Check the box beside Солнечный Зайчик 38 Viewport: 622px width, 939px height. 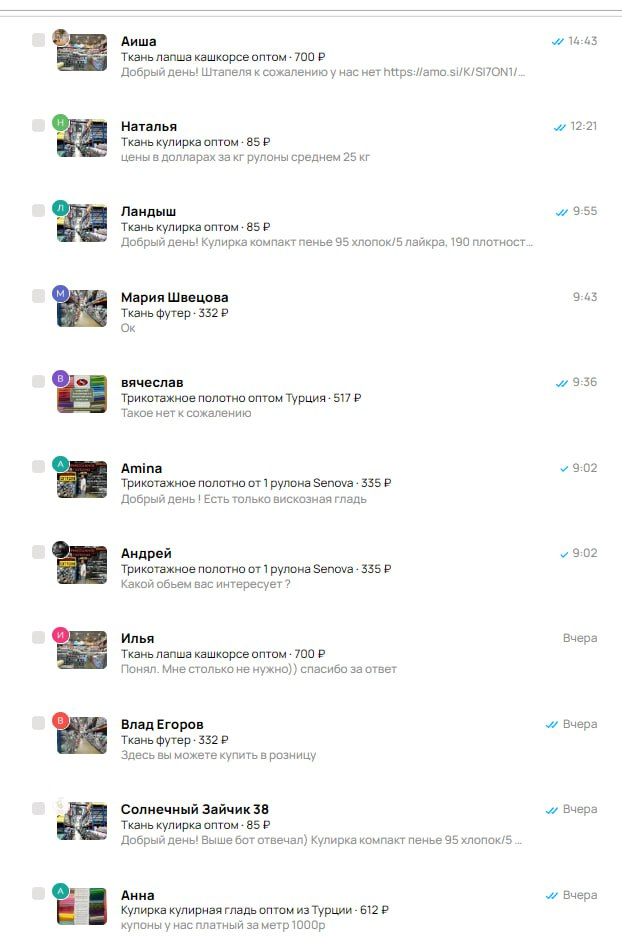38,808
